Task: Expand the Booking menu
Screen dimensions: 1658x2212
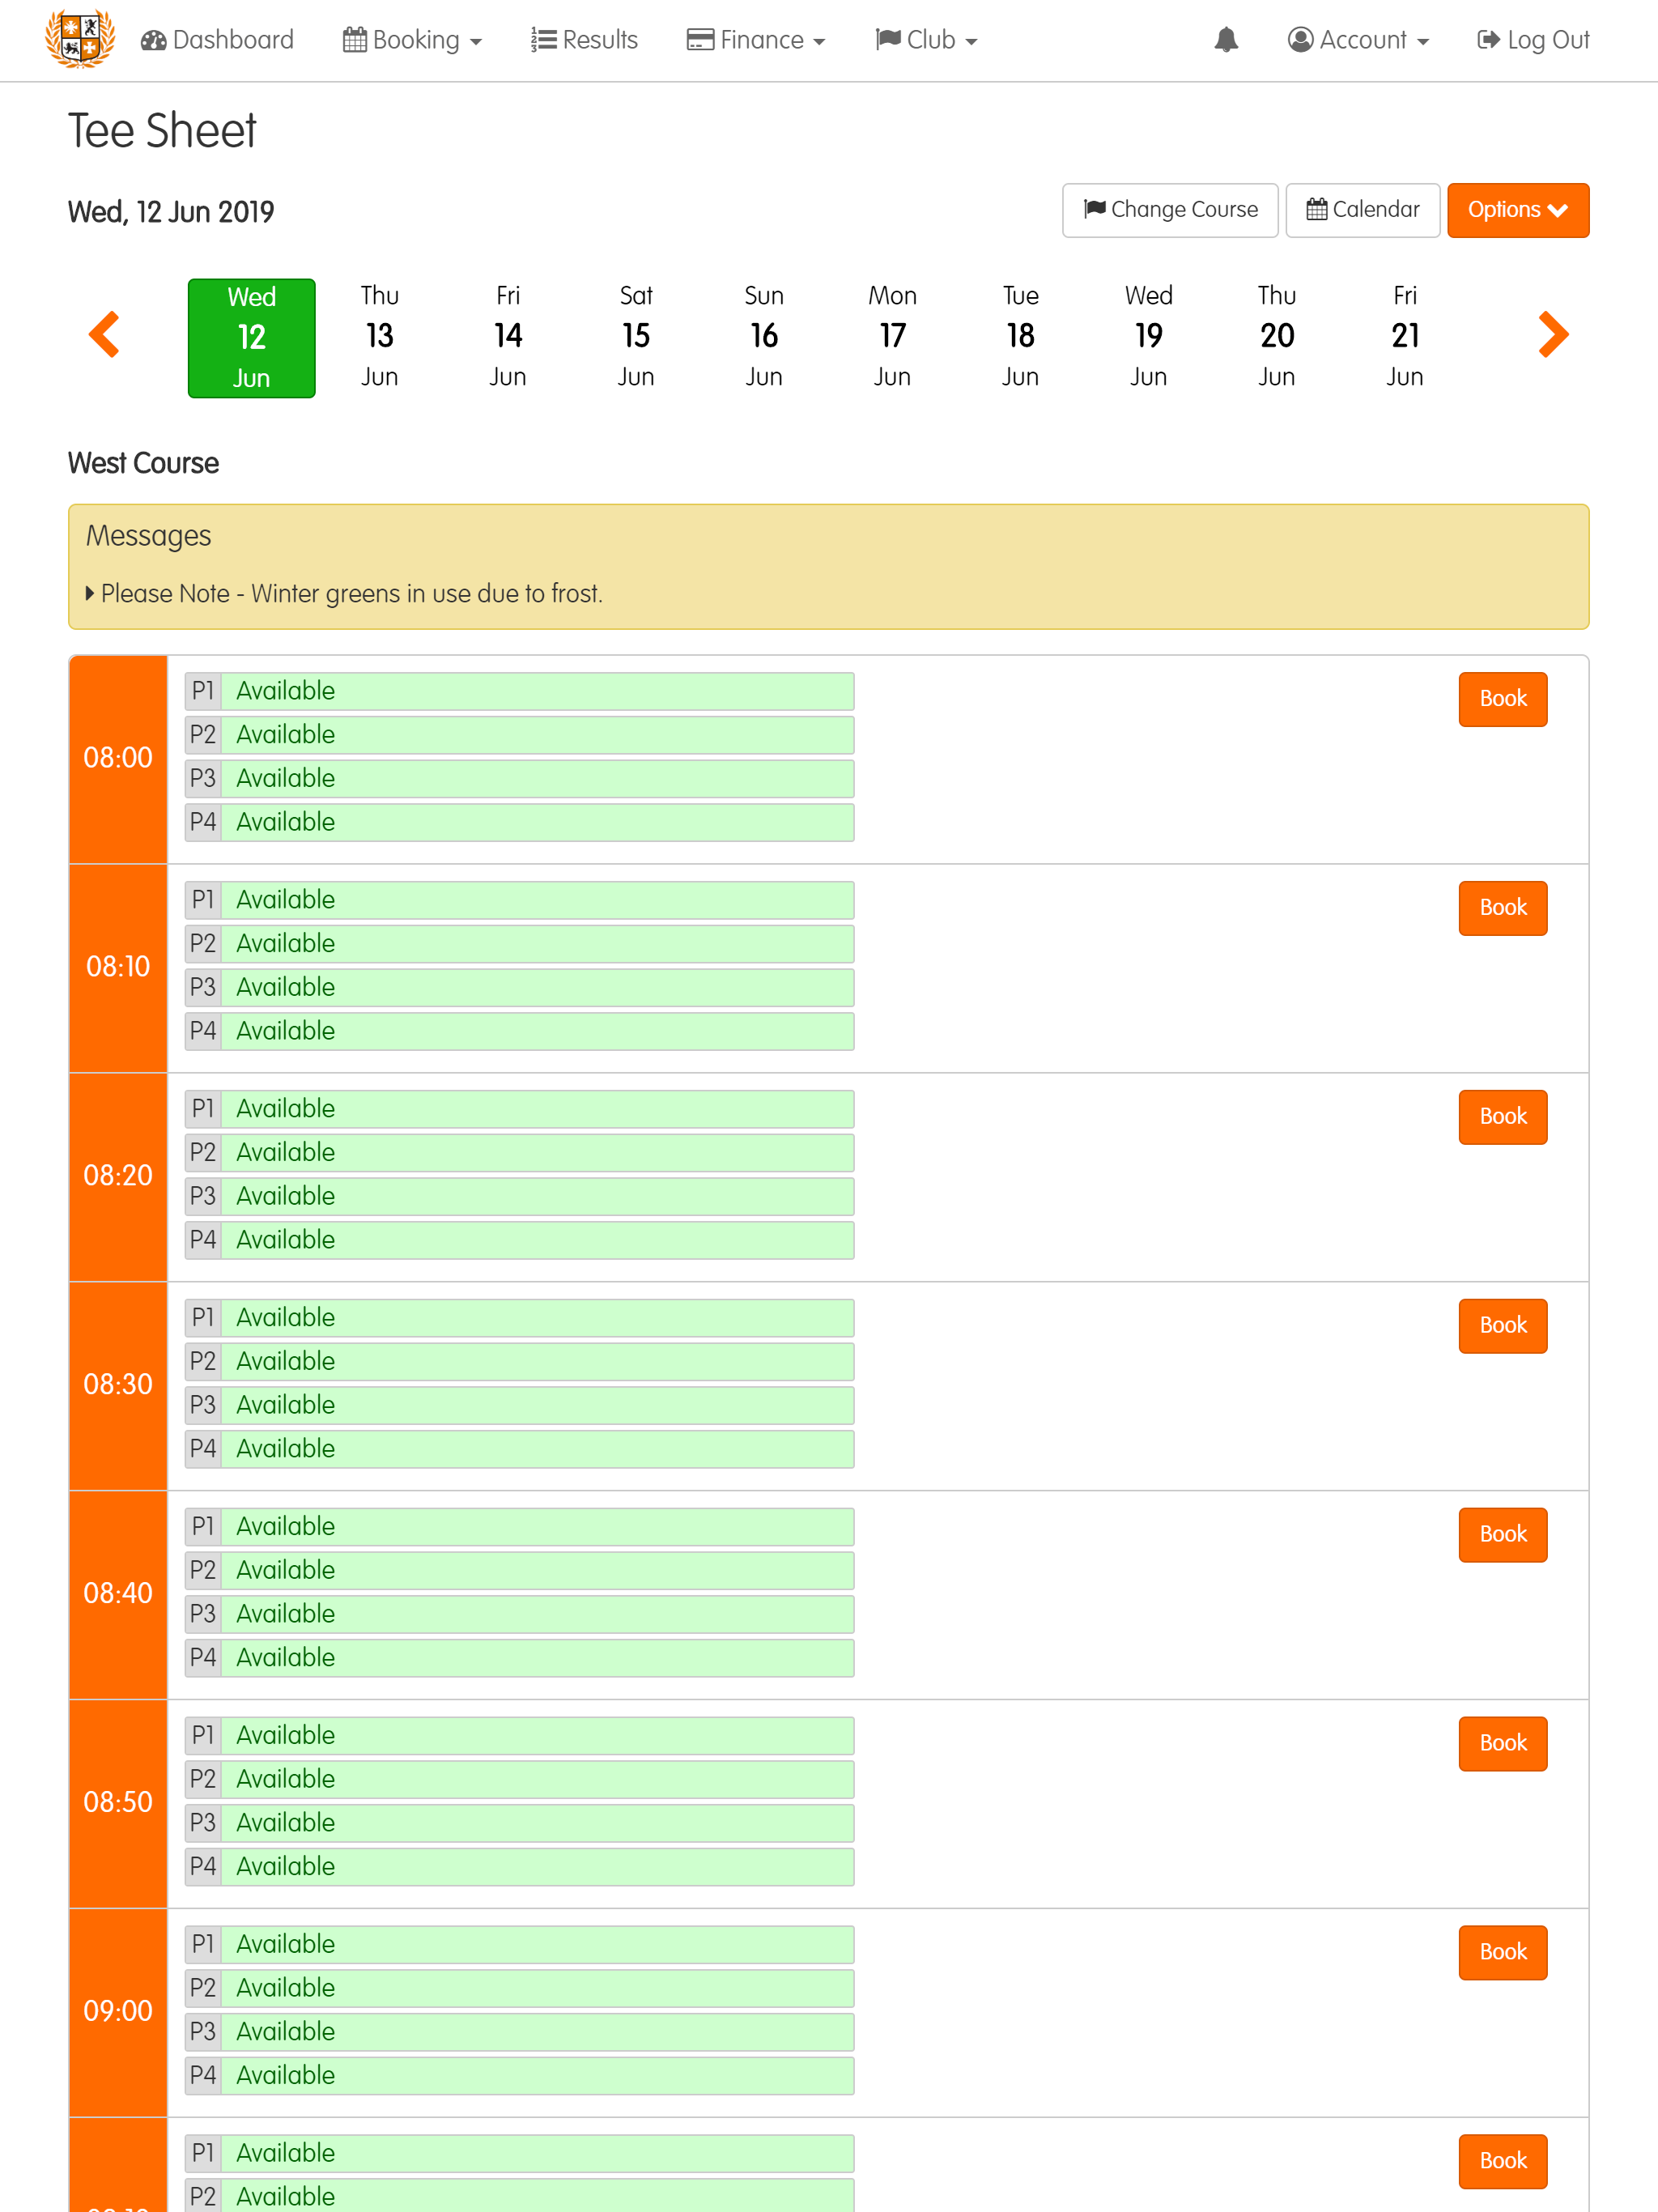Action: tap(412, 40)
